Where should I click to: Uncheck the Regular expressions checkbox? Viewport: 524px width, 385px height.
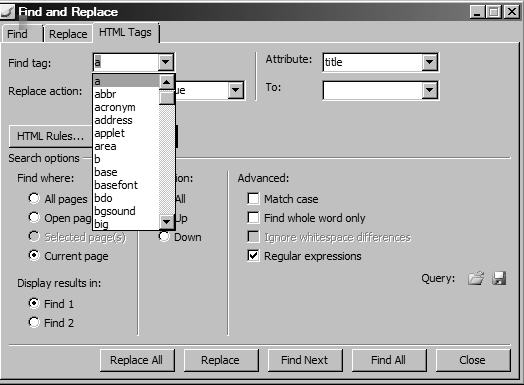[253, 256]
